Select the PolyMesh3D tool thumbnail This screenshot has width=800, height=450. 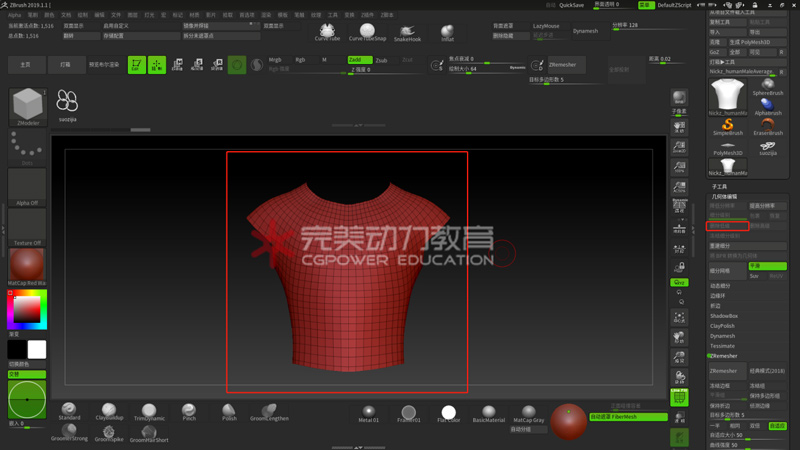pyautogui.click(x=728, y=147)
